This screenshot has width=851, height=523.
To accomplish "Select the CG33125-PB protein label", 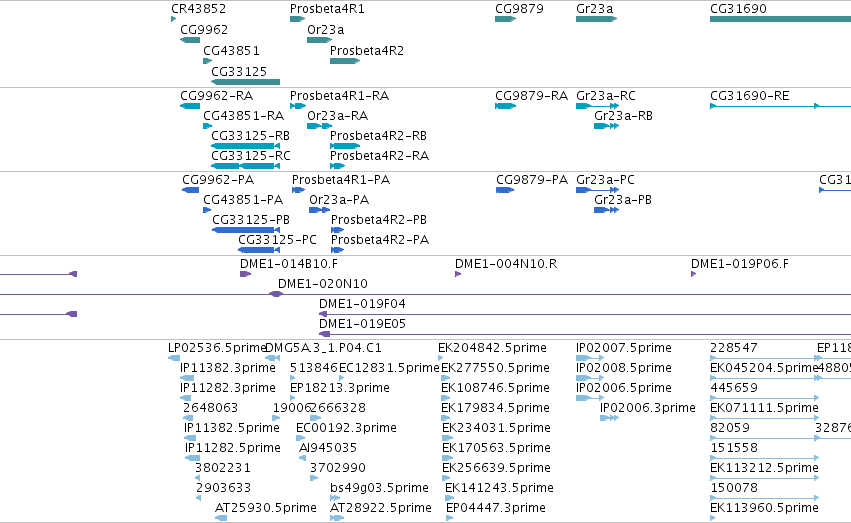I will coord(251,220).
